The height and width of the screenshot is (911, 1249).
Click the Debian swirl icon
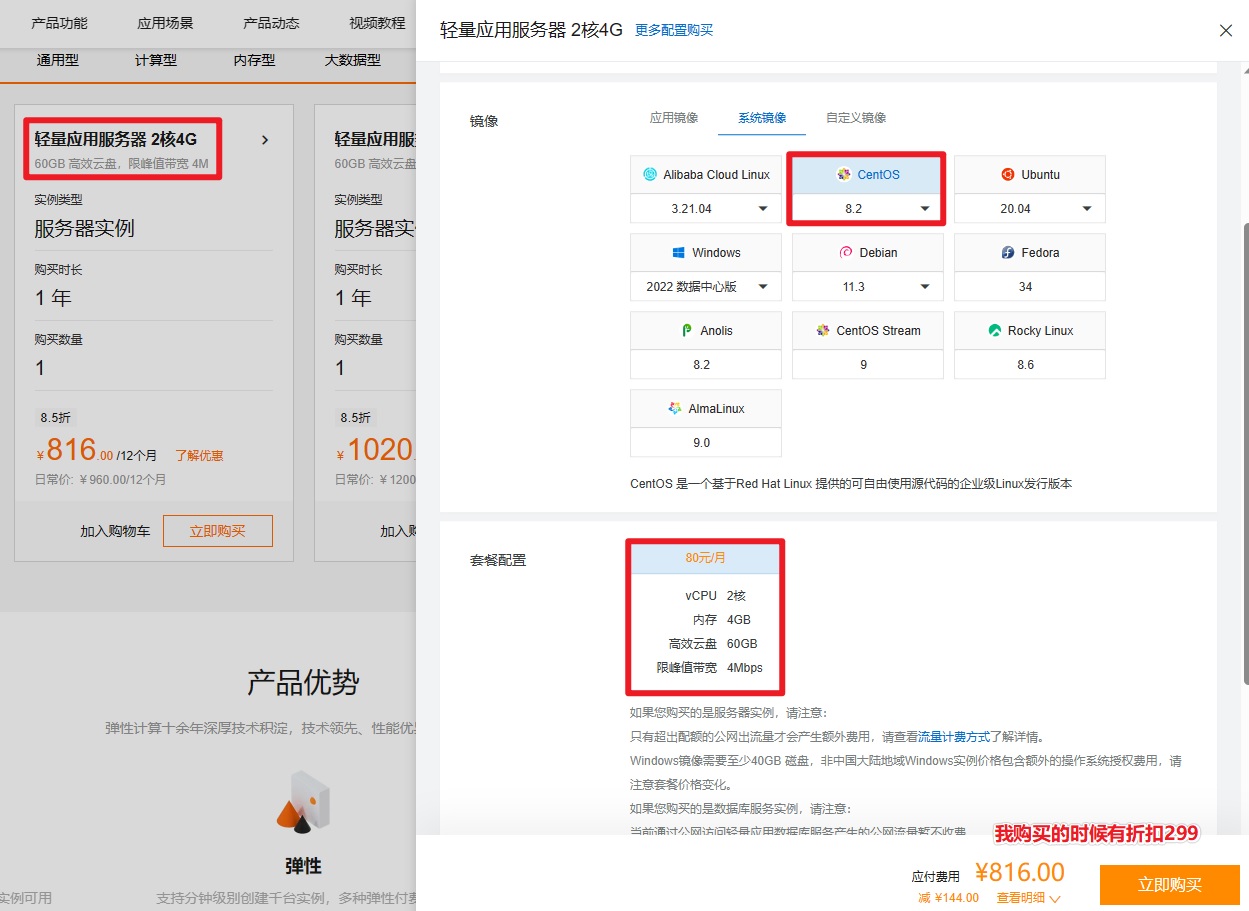pyautogui.click(x=845, y=253)
